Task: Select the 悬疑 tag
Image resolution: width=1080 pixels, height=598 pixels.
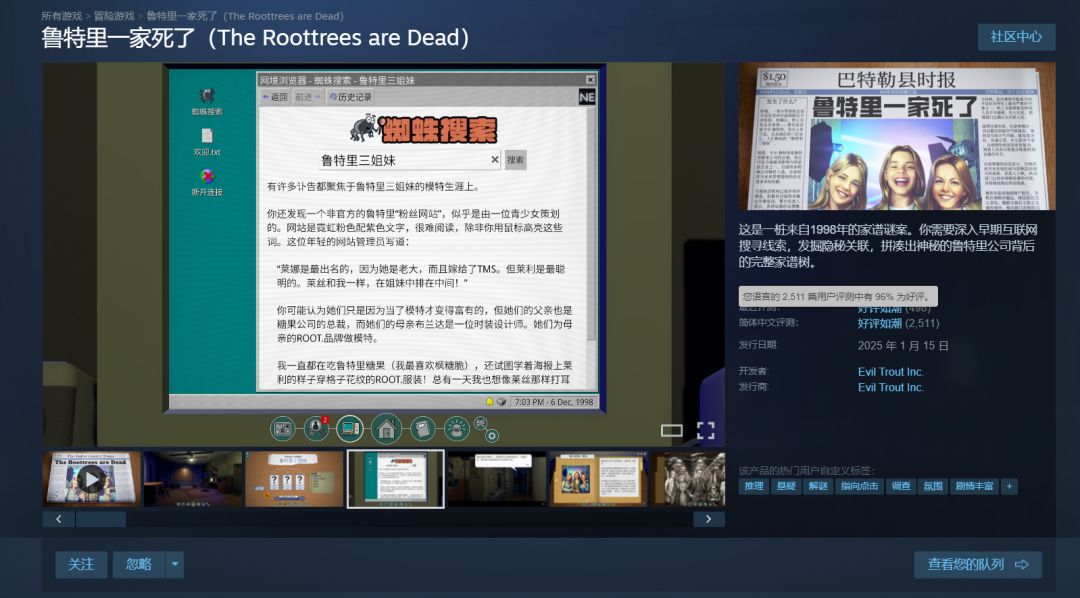Action: pos(786,486)
